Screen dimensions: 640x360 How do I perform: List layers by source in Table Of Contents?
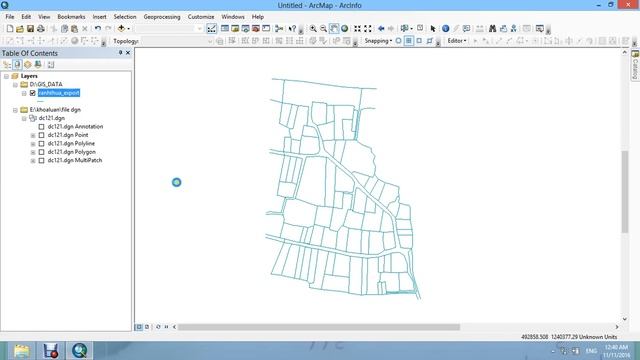point(17,64)
